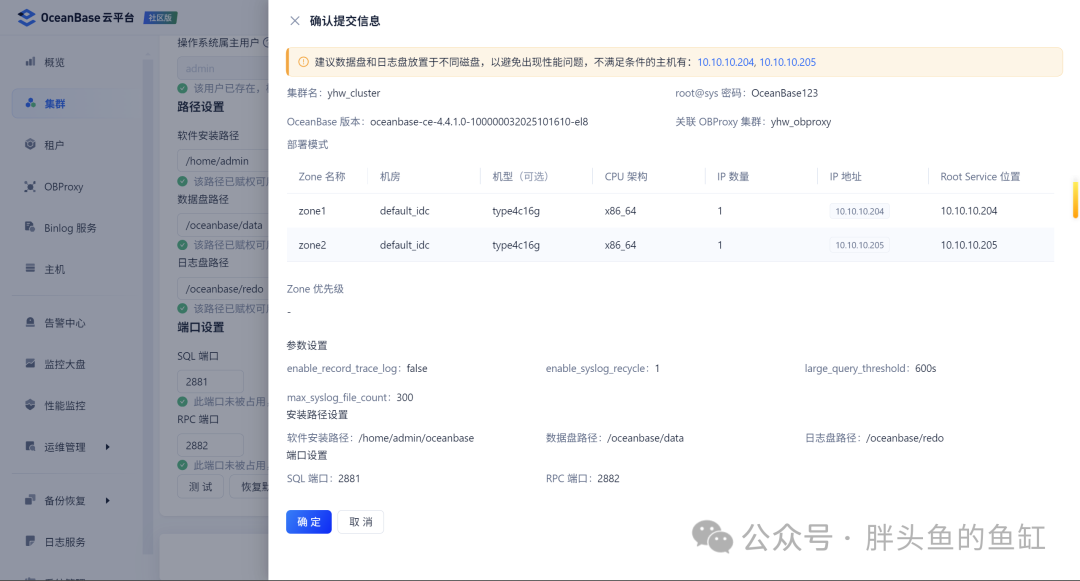This screenshot has height=581, width=1080.
Task: Click the SQL 端口 input showing 2881
Action: (210, 381)
